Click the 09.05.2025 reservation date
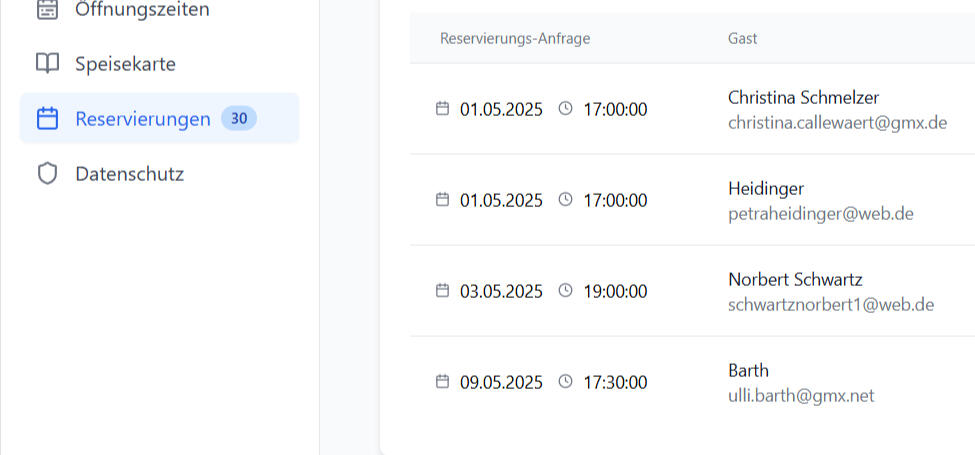Viewport: 975px width, 455px height. (501, 382)
